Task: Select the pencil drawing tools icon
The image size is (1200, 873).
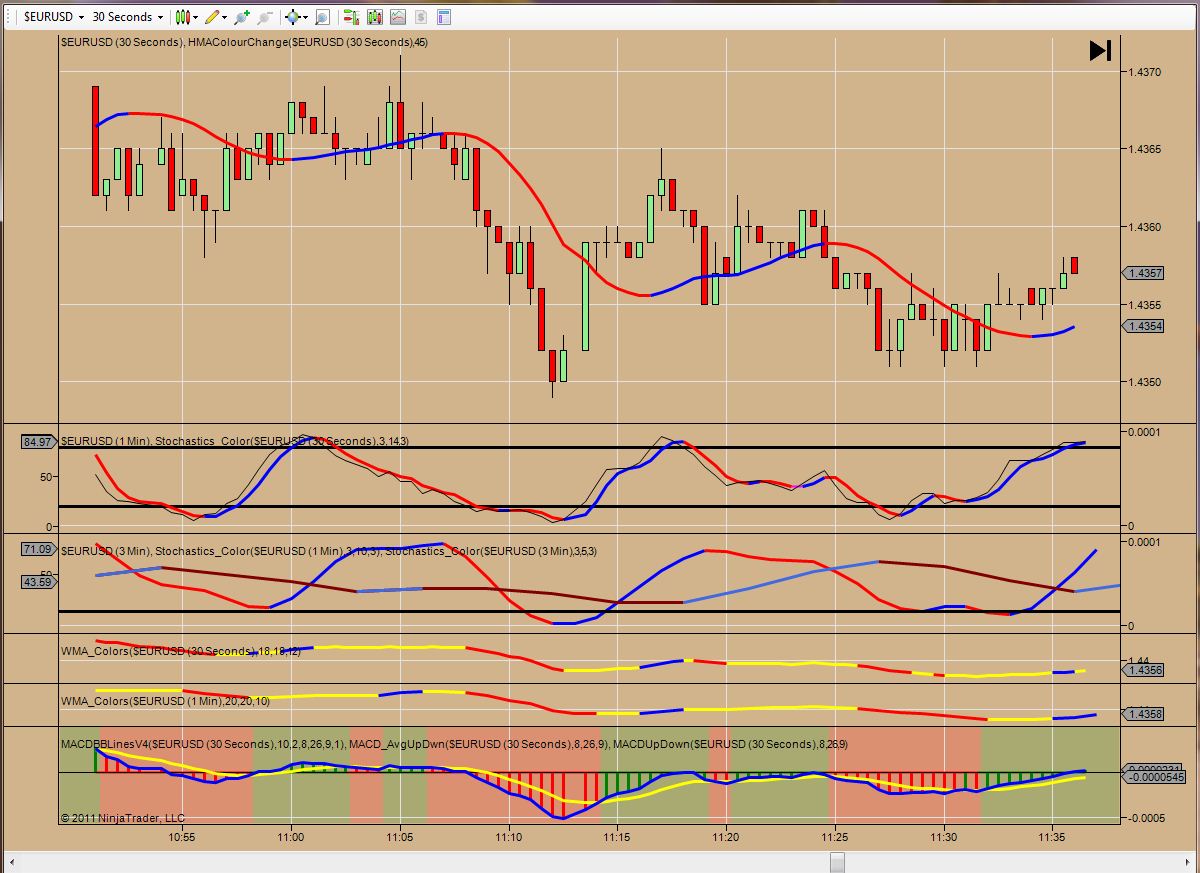Action: click(211, 17)
